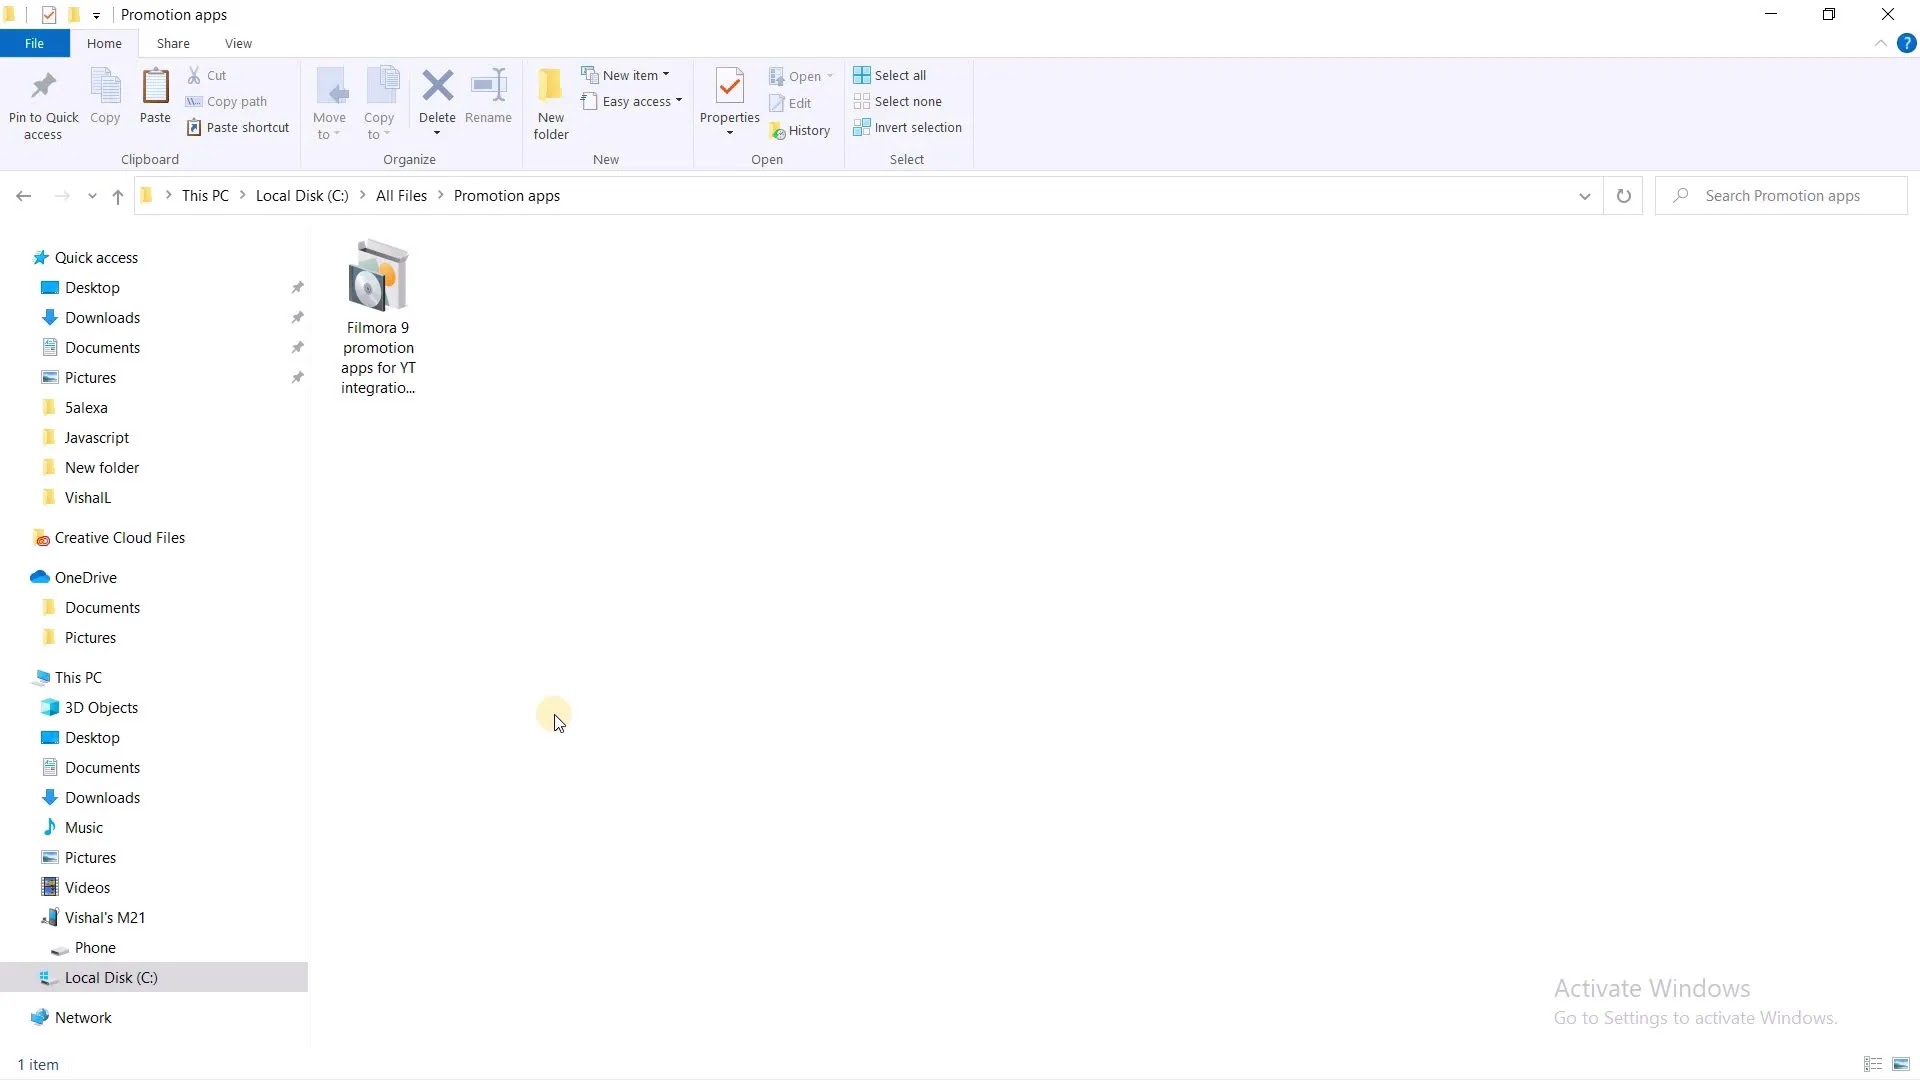Click the Pin to Quick access icon
1920x1080 pixels.
[x=43, y=88]
